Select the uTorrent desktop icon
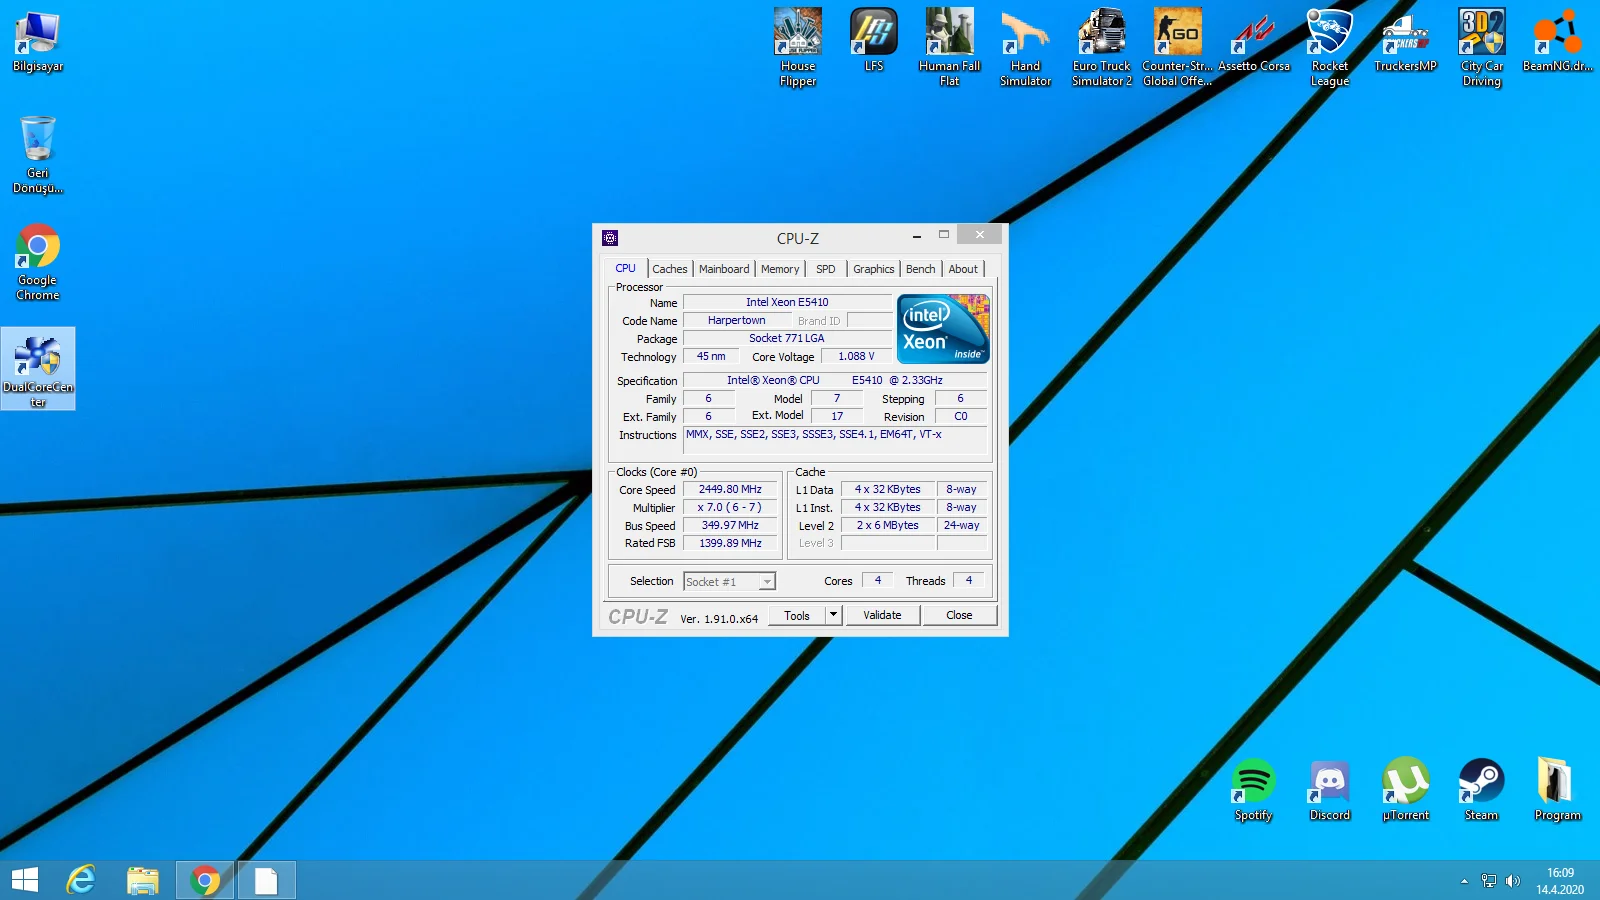The height and width of the screenshot is (900, 1600). pos(1405,782)
